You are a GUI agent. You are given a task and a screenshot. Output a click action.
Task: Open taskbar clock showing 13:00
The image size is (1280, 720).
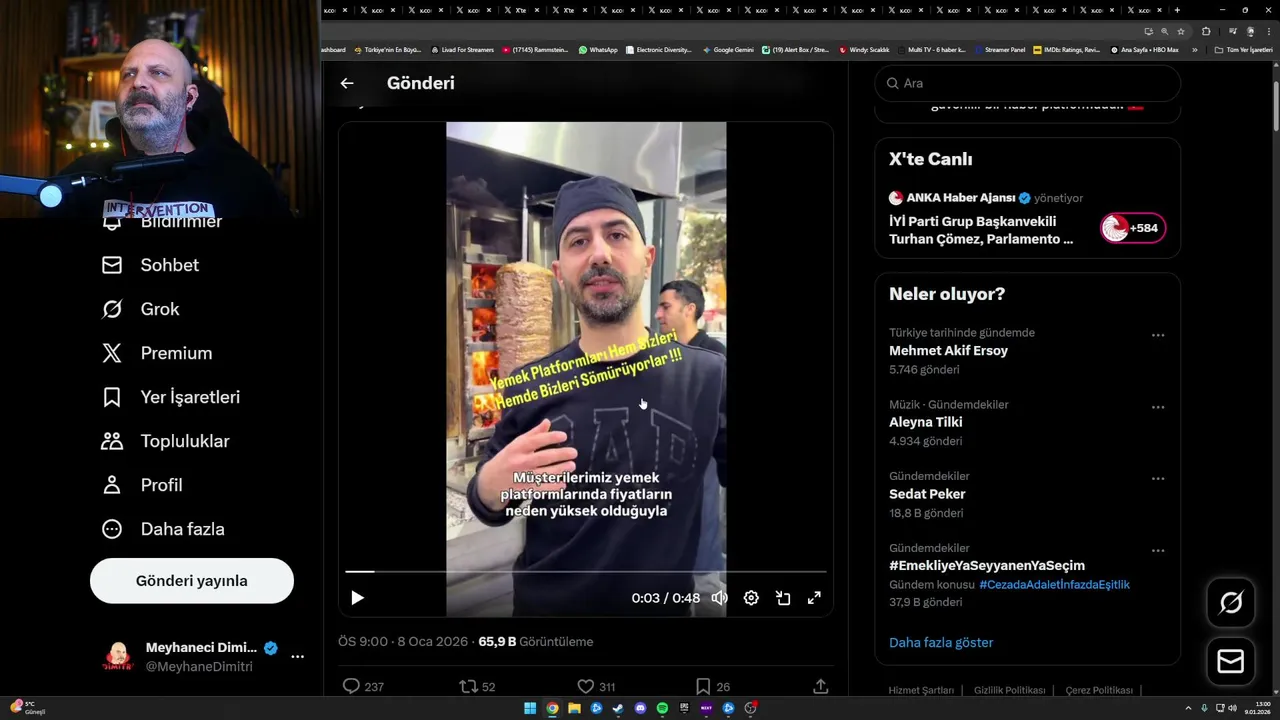[x=1257, y=709]
